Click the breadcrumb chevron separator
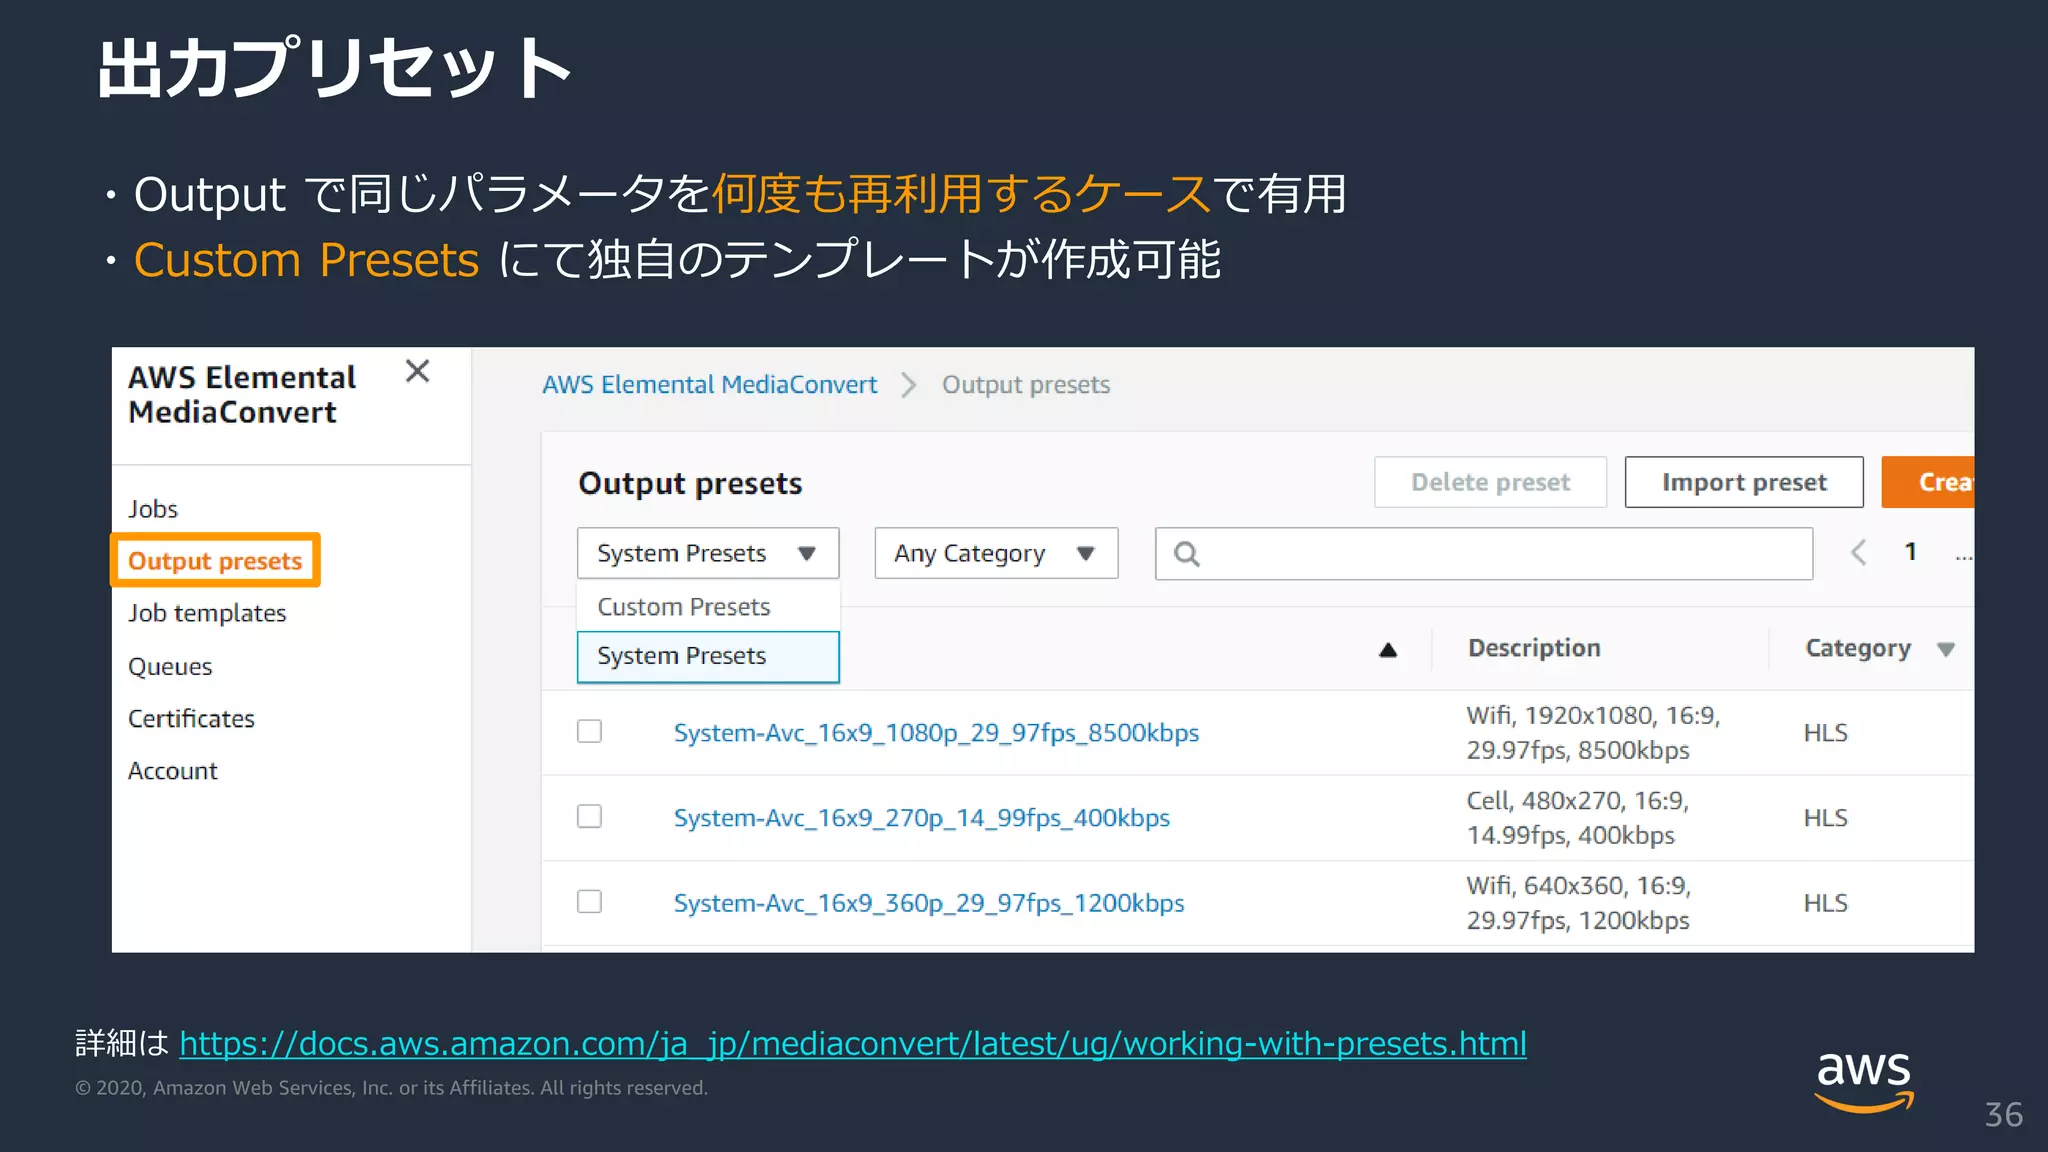 [908, 385]
